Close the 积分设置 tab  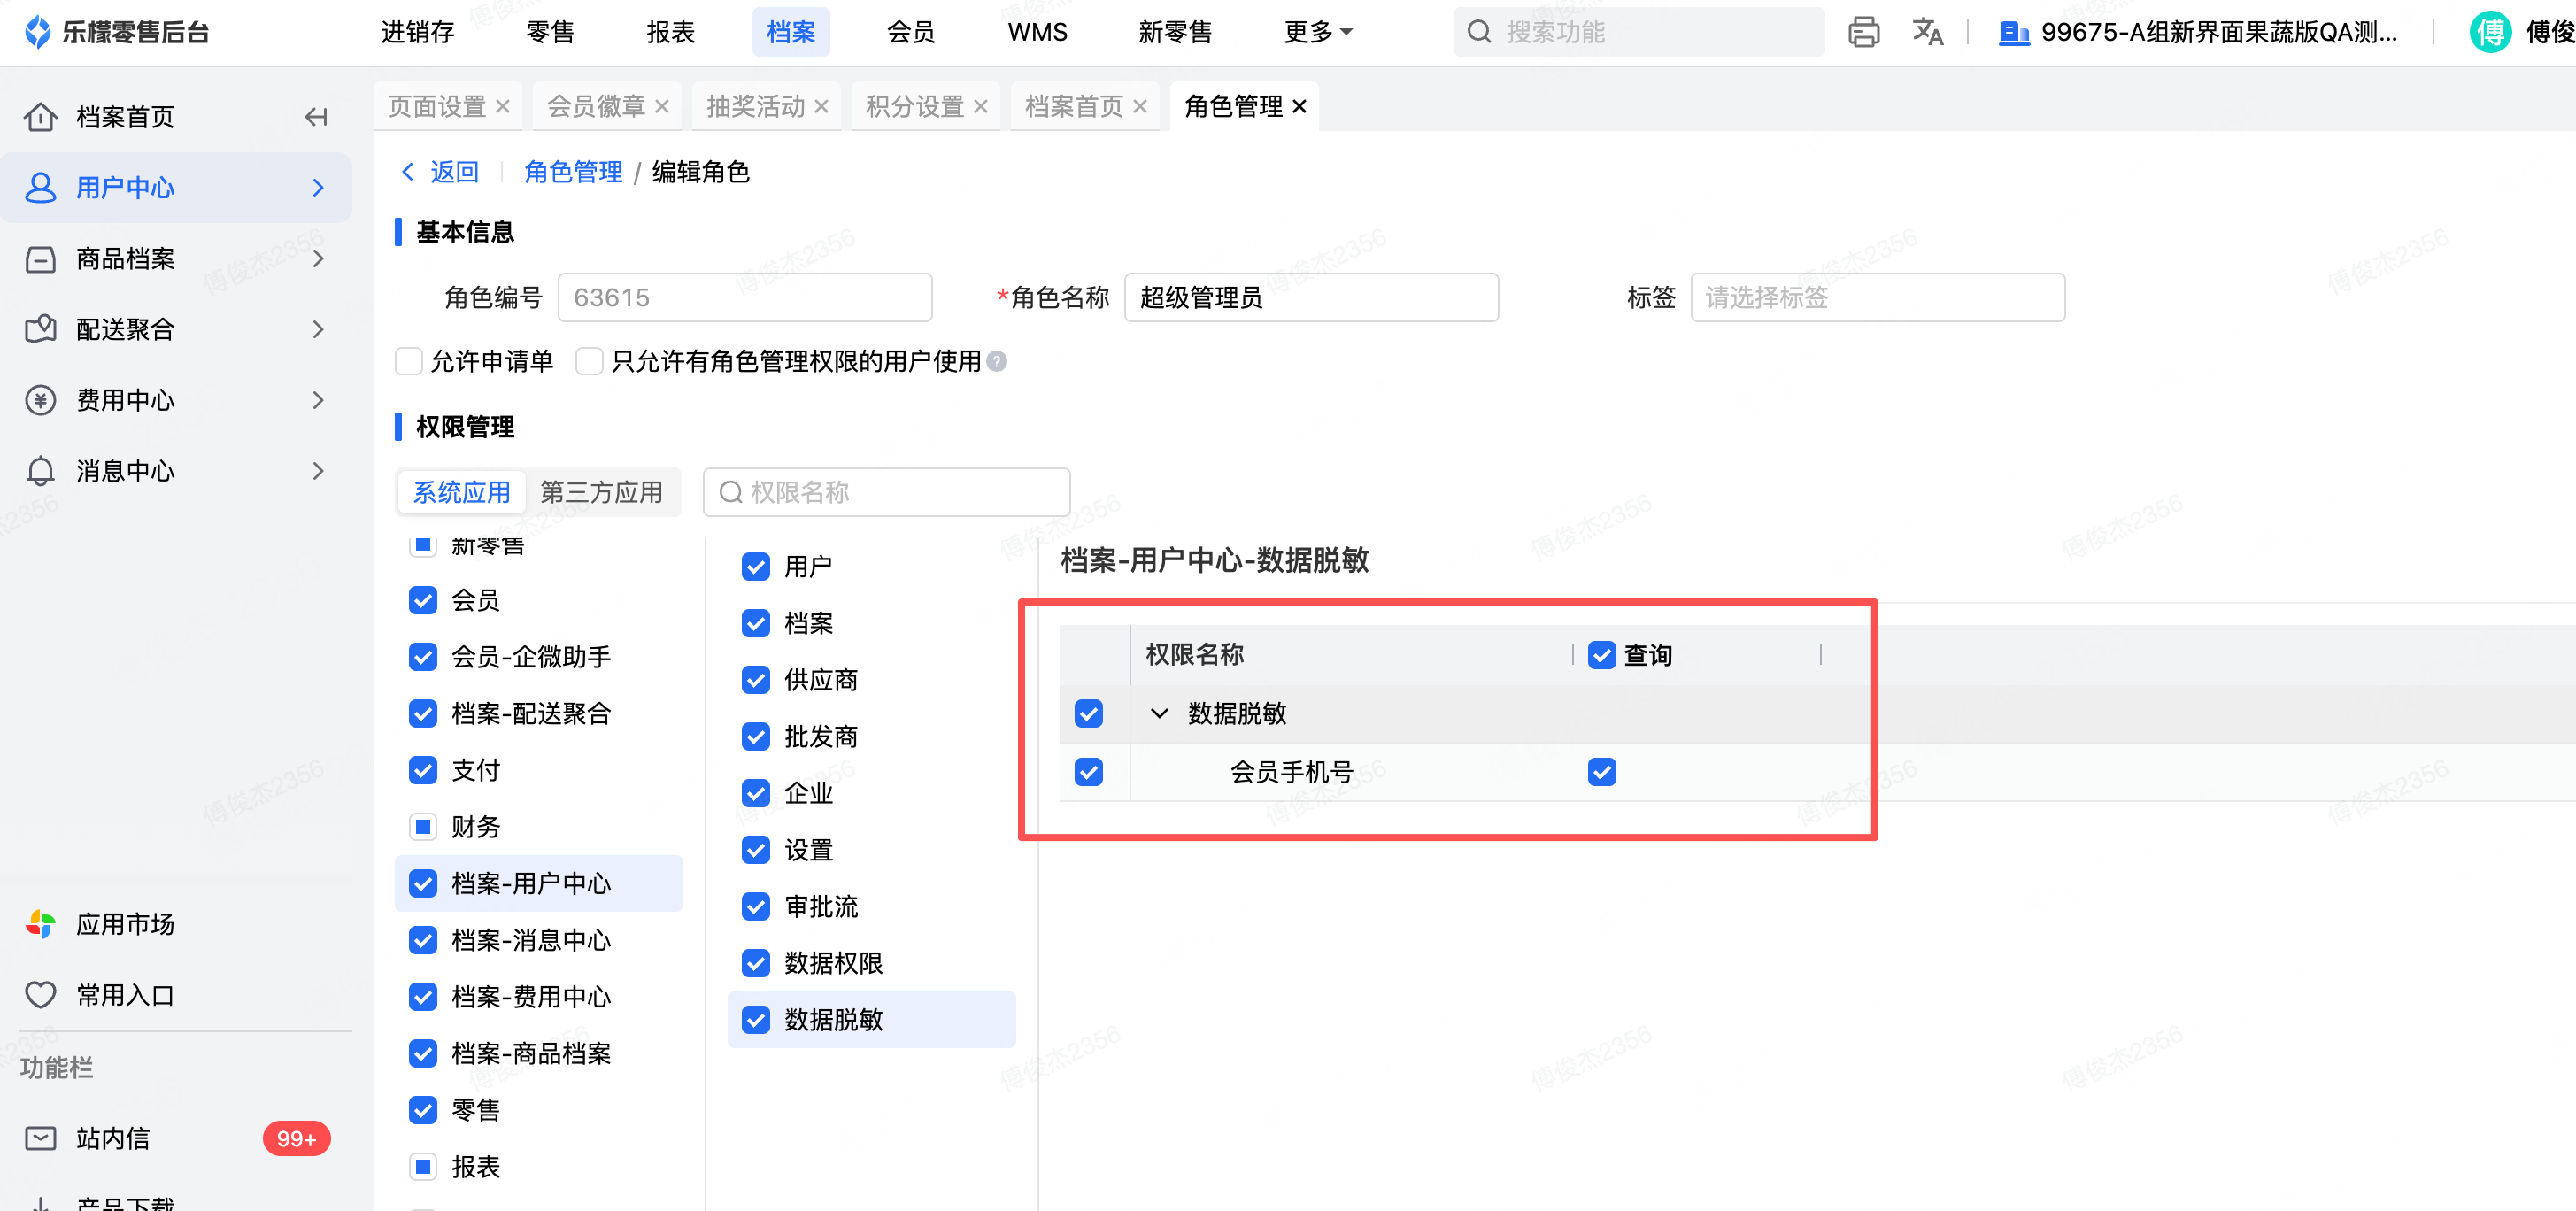tap(980, 106)
